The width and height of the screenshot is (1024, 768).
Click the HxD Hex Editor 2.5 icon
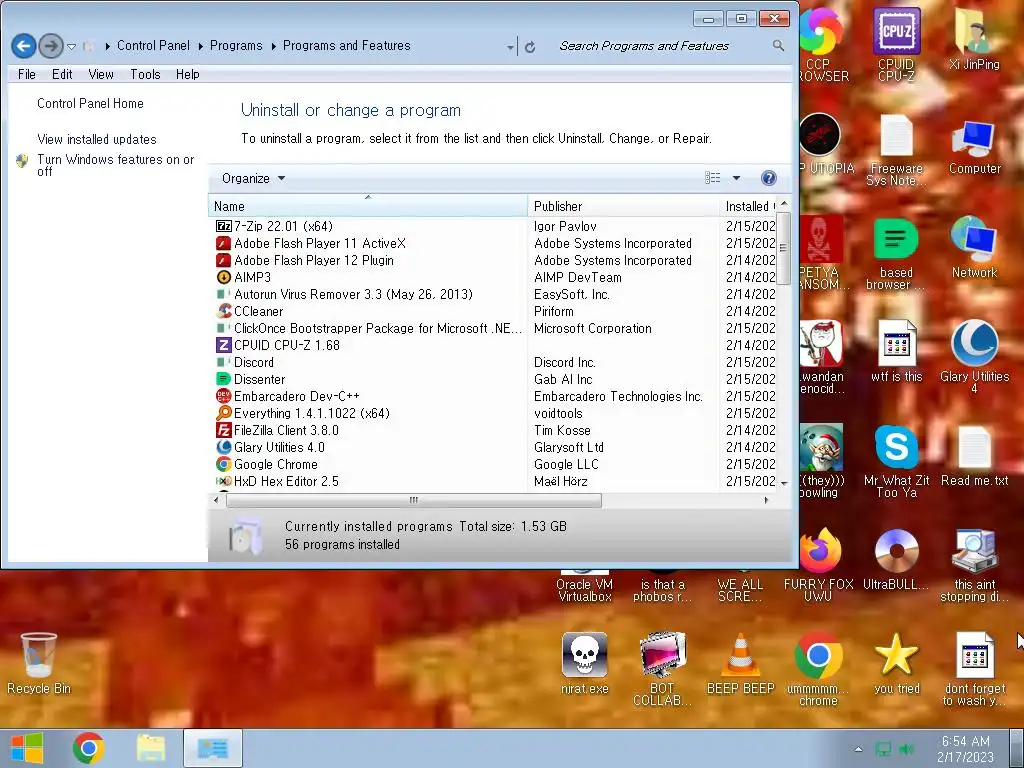223,481
